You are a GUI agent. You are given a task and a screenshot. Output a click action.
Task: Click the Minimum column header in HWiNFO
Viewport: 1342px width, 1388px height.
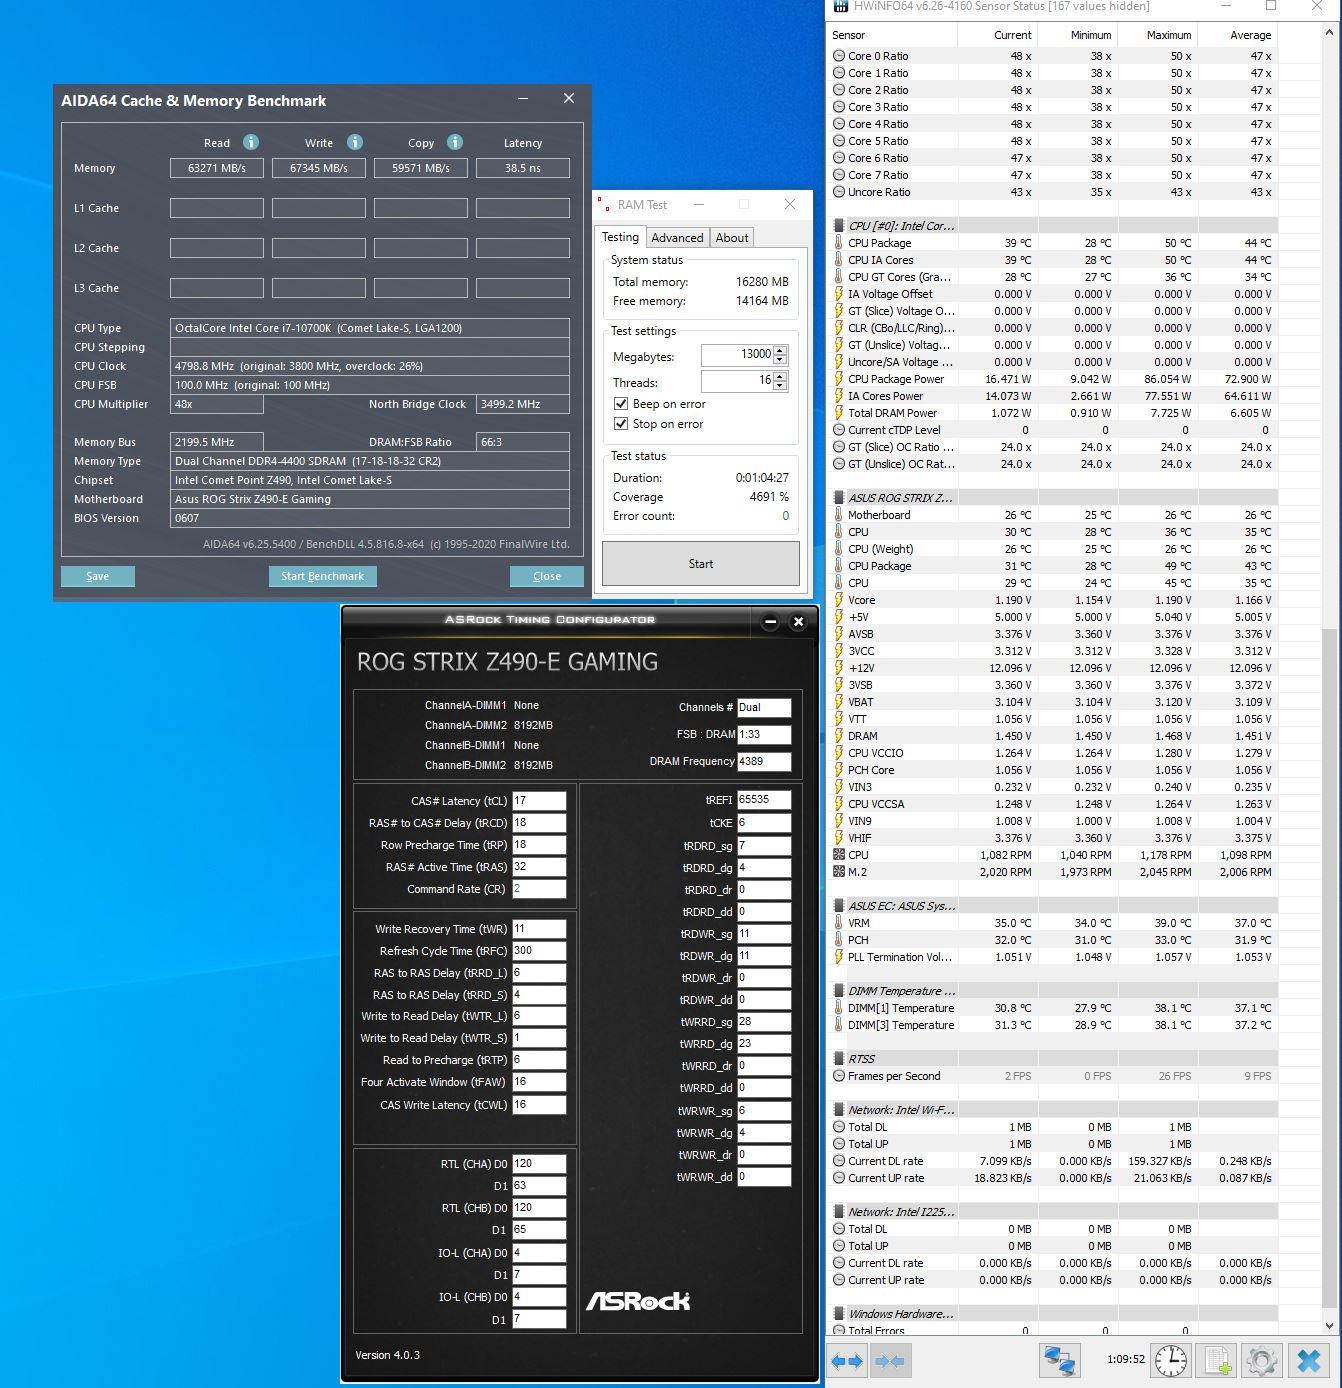pos(1077,35)
